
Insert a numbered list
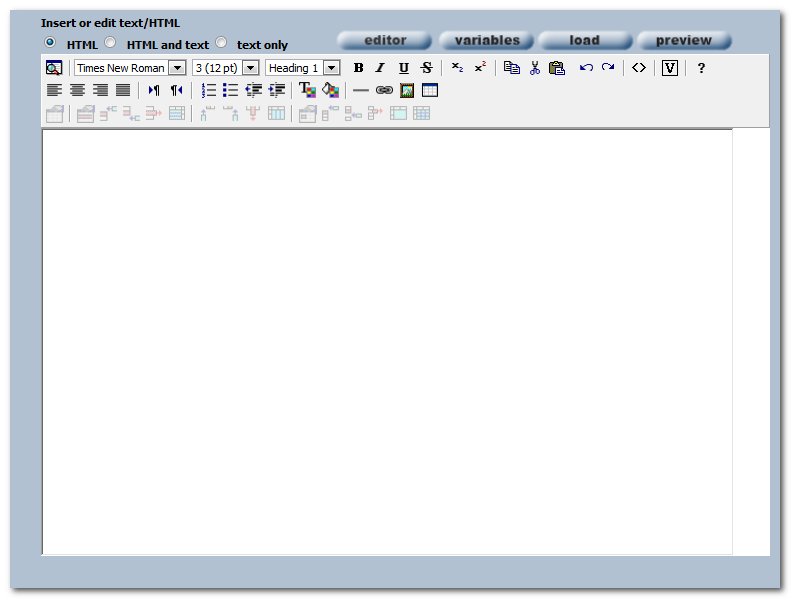(208, 90)
